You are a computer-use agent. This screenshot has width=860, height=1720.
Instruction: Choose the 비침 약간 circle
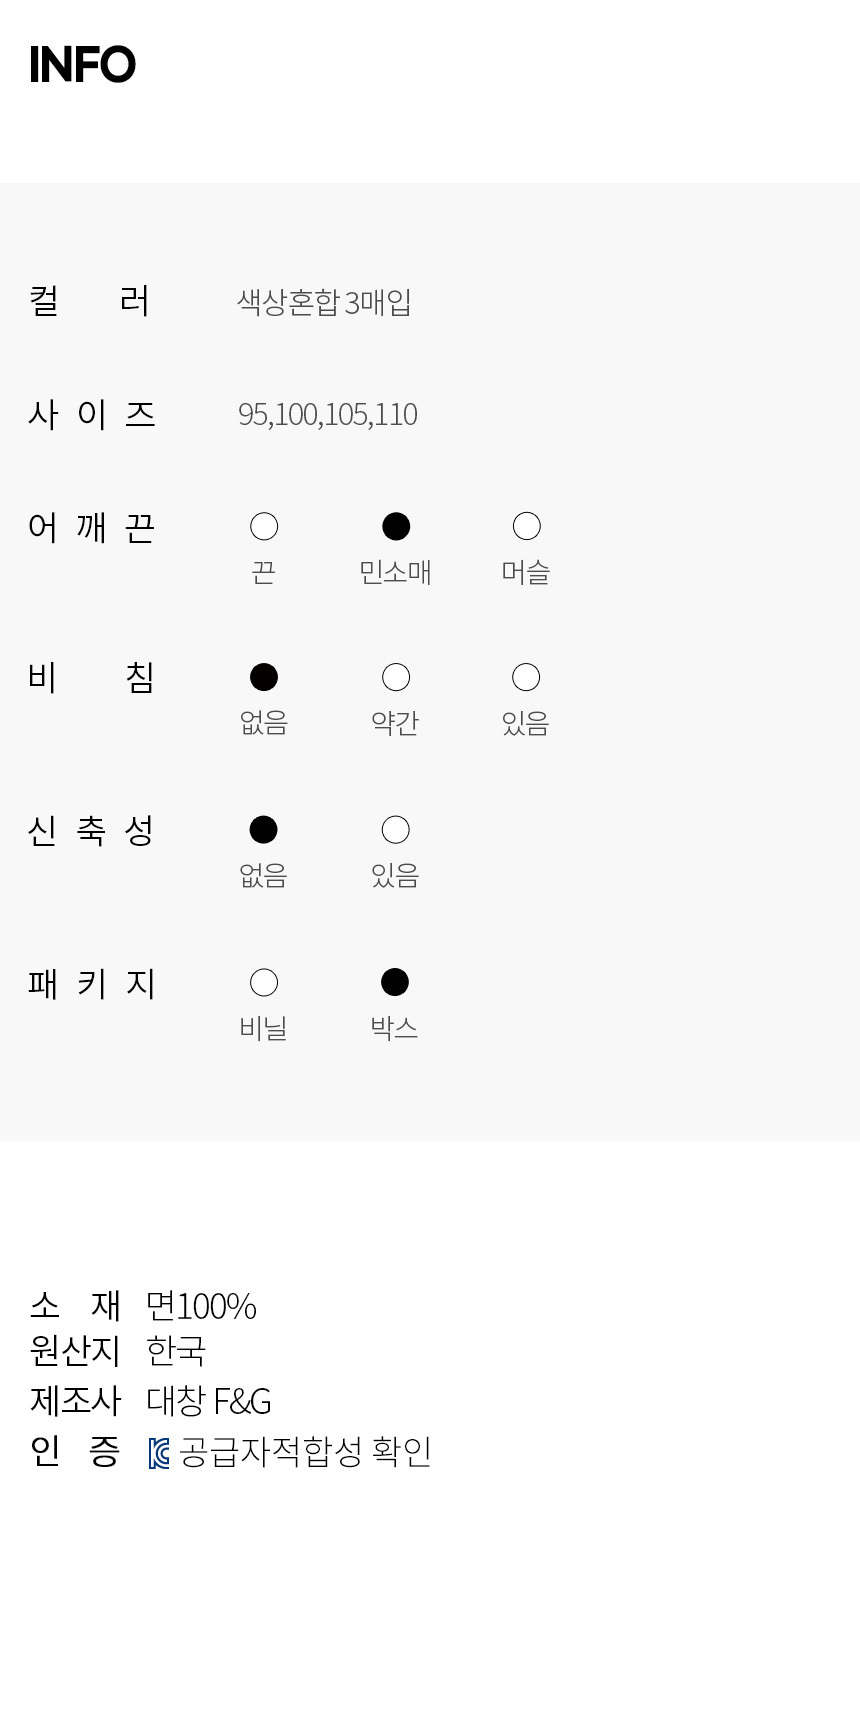(x=396, y=678)
